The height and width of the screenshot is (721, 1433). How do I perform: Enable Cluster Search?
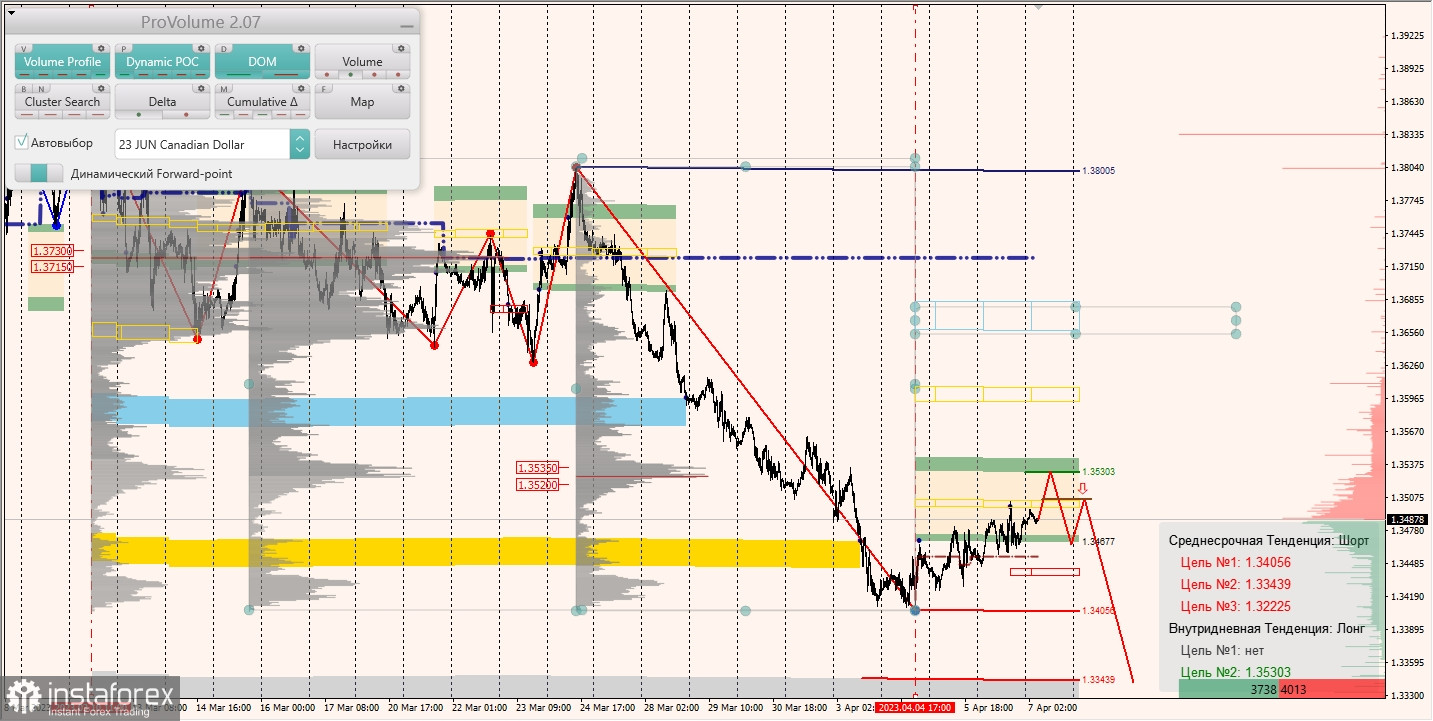[x=62, y=102]
